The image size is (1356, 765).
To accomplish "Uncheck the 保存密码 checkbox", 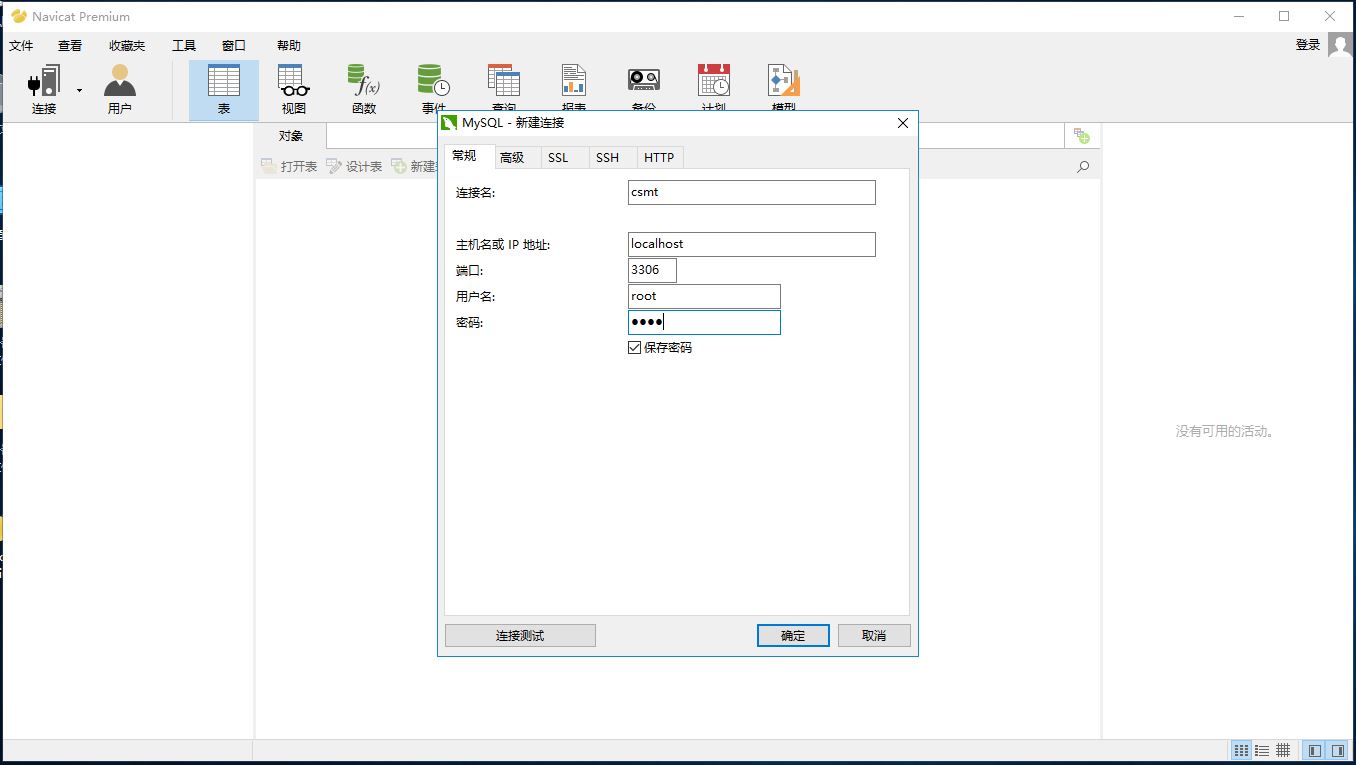I will [634, 348].
